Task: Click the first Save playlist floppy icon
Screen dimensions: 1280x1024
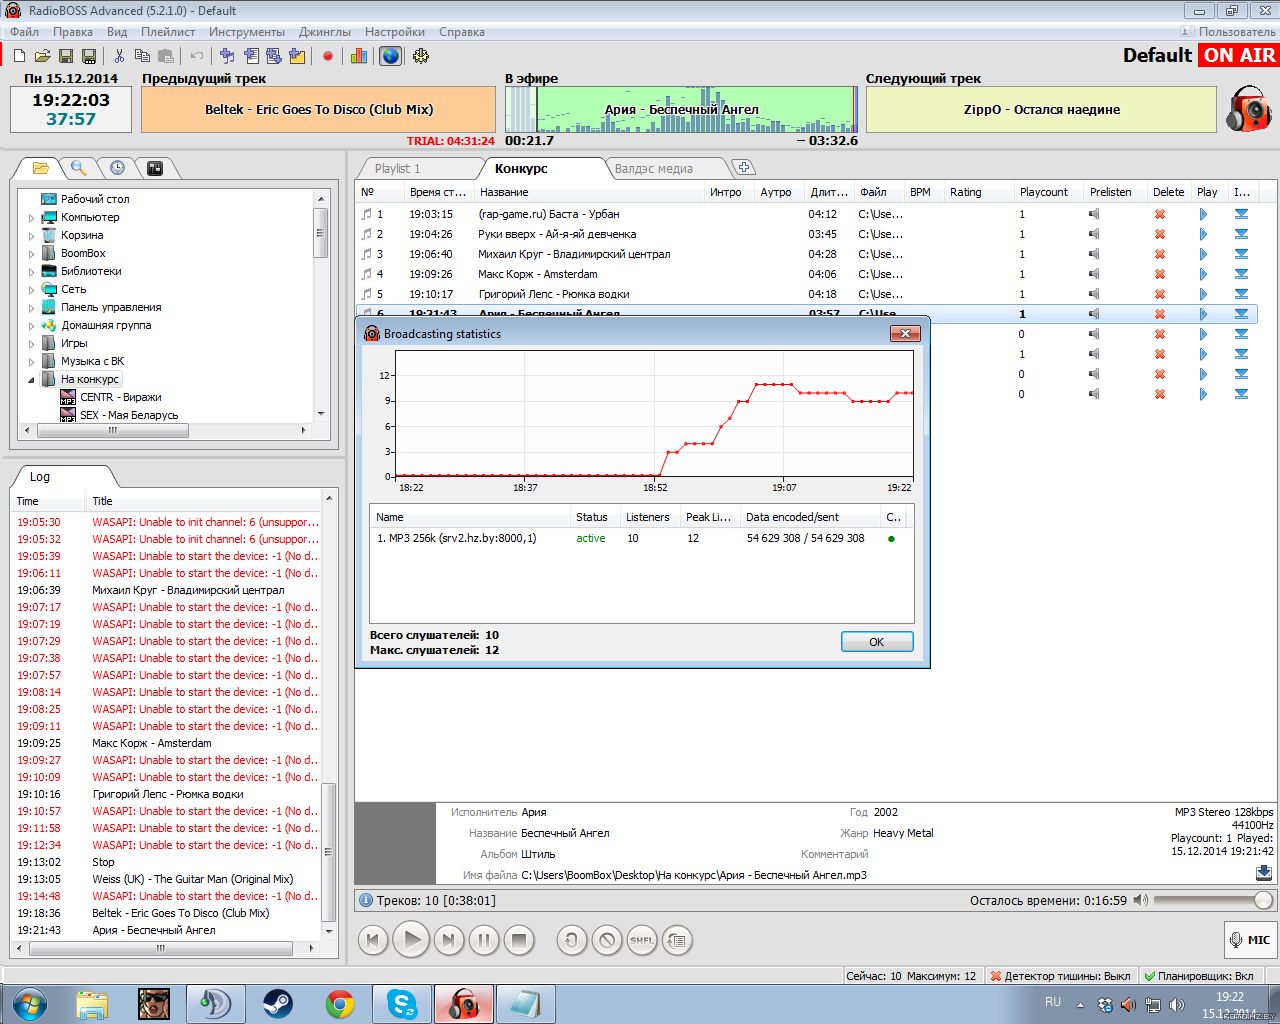Action: click(66, 56)
